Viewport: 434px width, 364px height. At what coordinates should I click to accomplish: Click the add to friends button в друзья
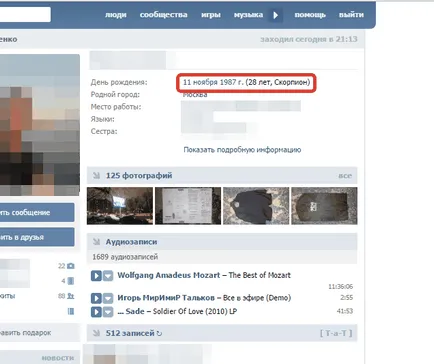pos(37,237)
